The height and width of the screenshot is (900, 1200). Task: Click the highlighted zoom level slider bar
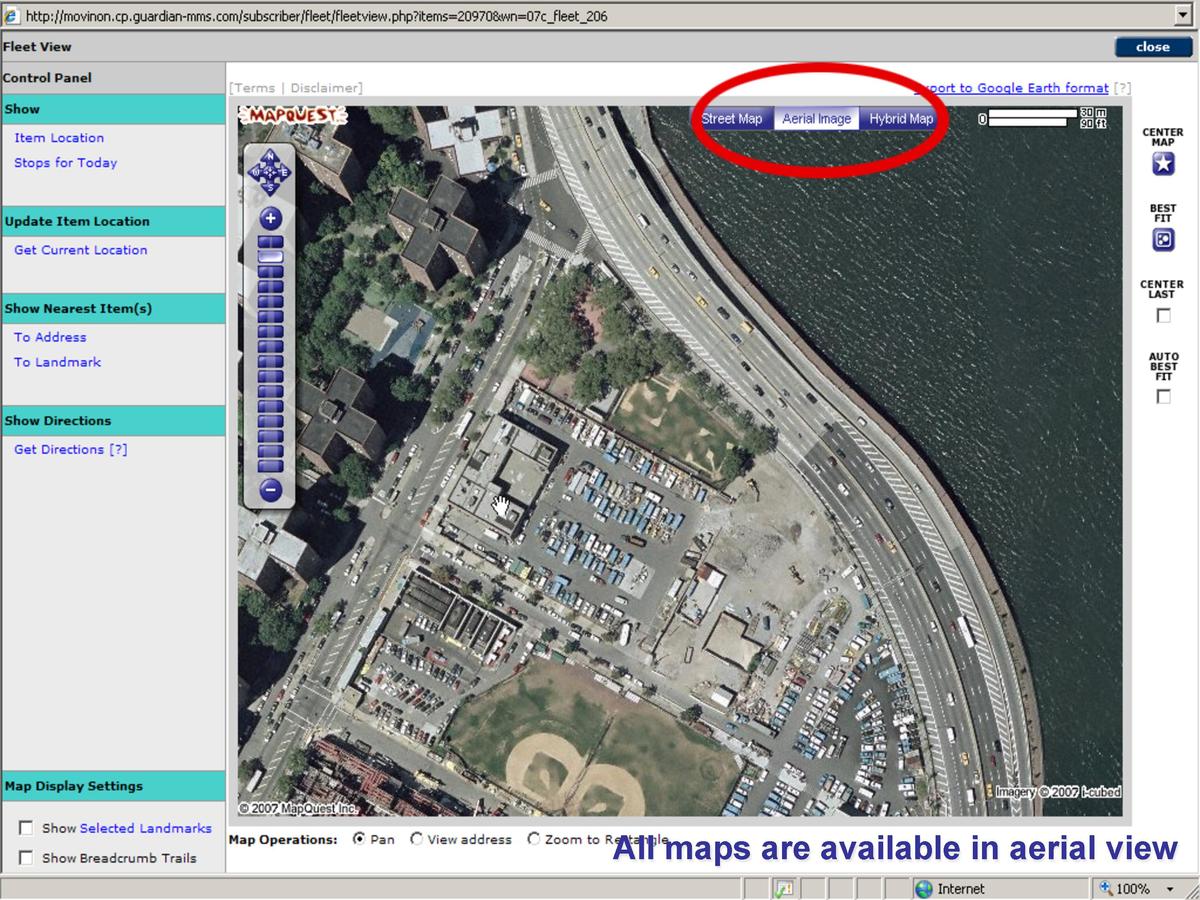270,257
